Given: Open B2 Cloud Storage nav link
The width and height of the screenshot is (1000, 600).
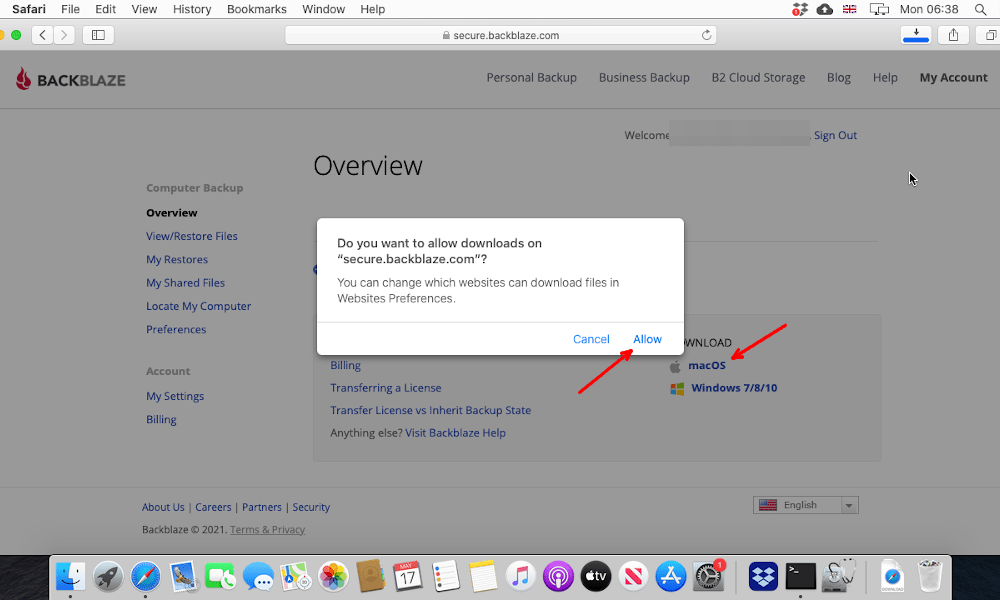Looking at the screenshot, I should tap(758, 78).
